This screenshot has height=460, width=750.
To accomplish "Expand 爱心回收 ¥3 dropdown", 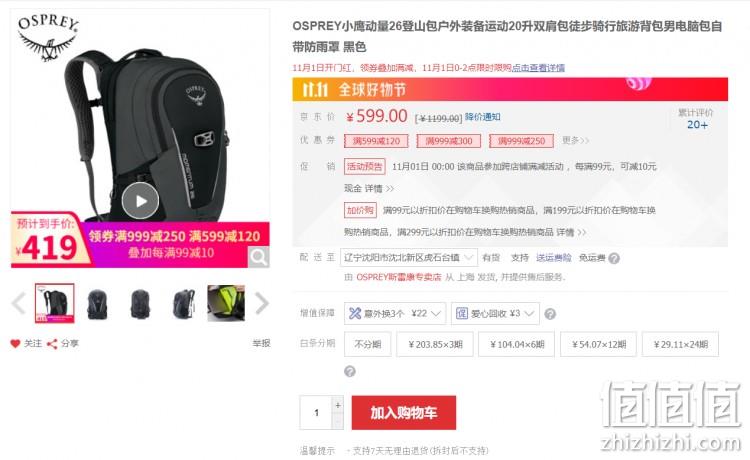I will click(x=495, y=314).
